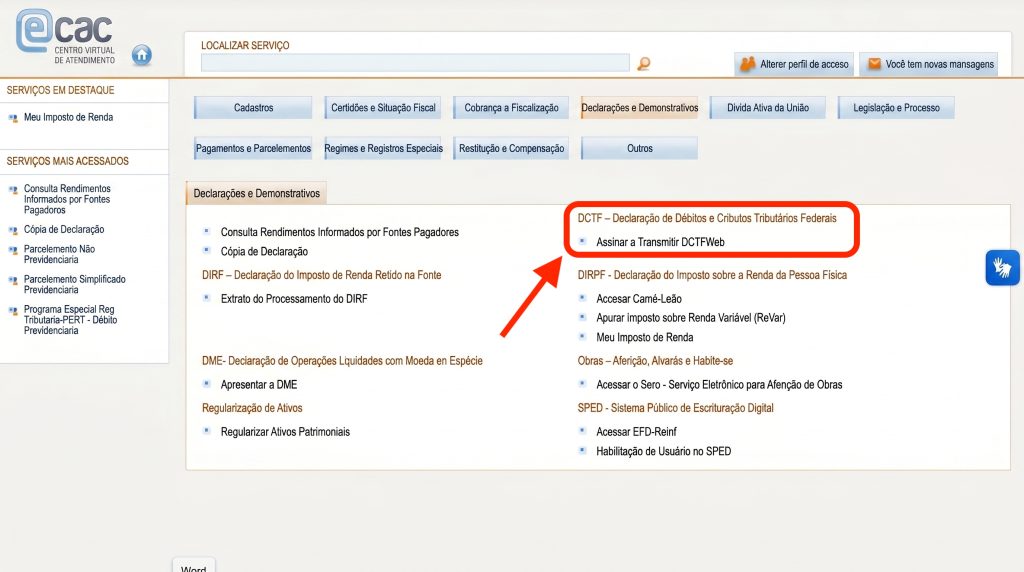Click Regularizar Ativos Patrimoniais link
The width and height of the screenshot is (1024, 572).
click(285, 432)
